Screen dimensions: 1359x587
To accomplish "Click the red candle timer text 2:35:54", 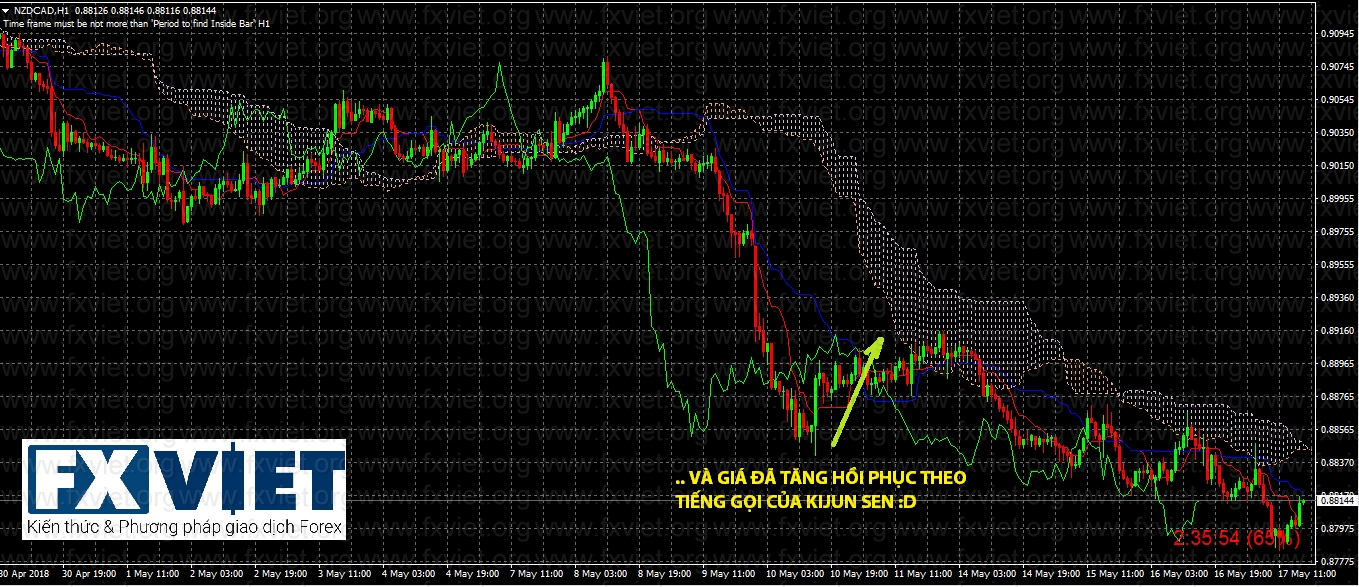I will [x=1209, y=538].
